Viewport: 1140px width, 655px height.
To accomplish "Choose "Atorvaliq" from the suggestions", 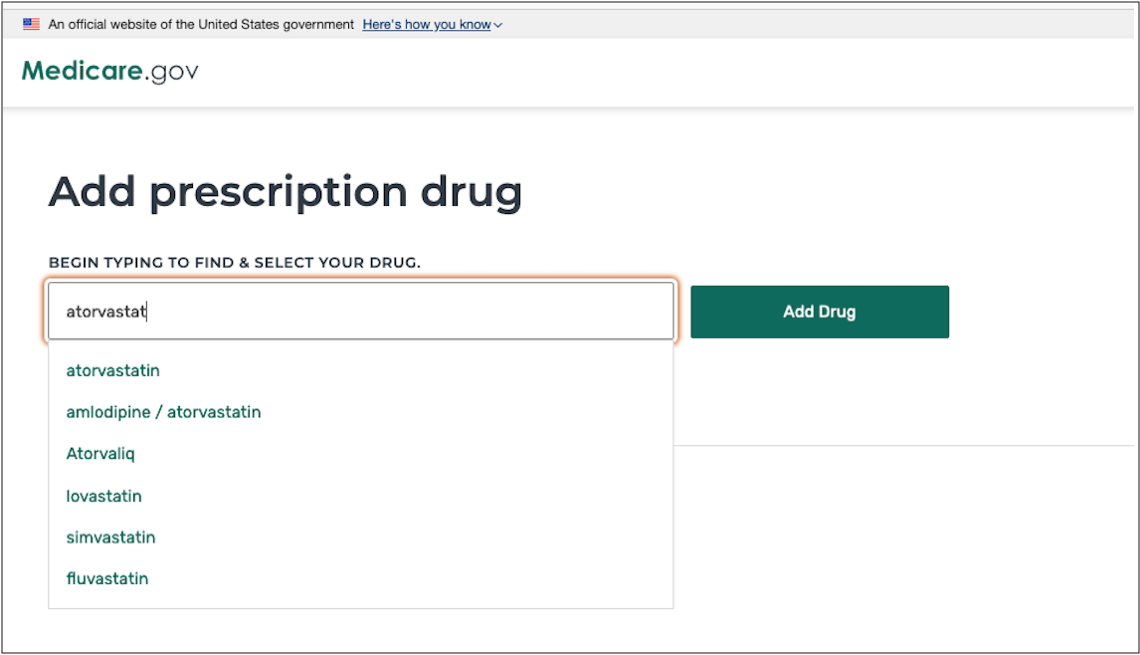I will tap(99, 453).
